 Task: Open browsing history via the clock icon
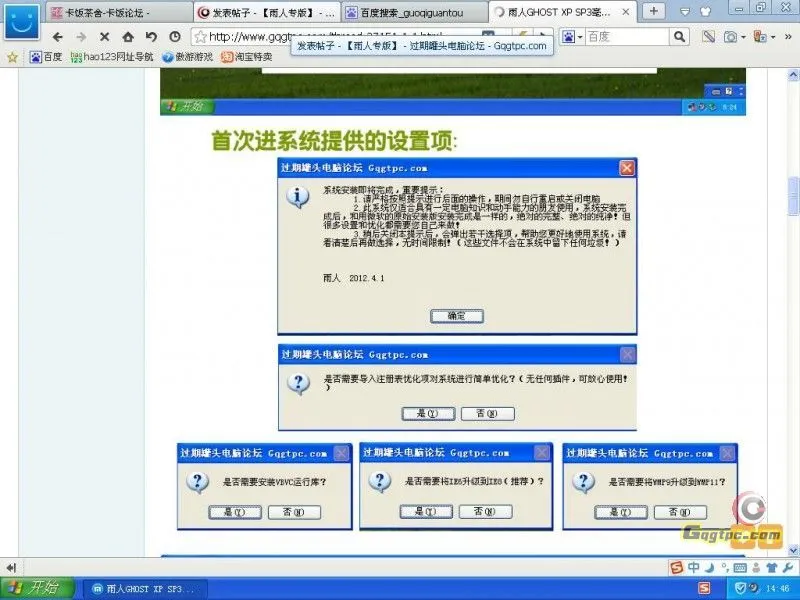[x=176, y=39]
